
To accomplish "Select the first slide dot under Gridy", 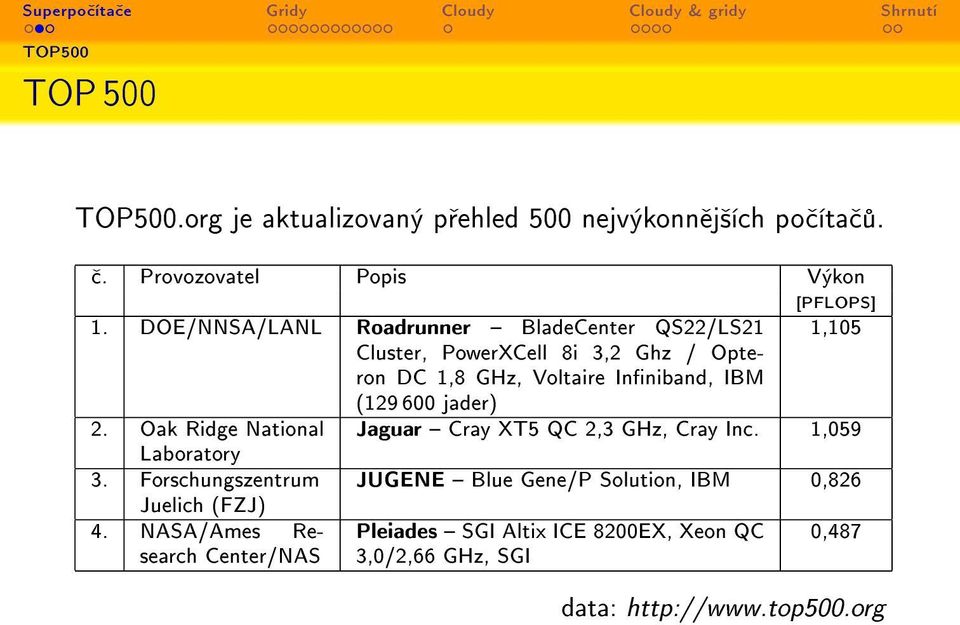I will [x=272, y=29].
